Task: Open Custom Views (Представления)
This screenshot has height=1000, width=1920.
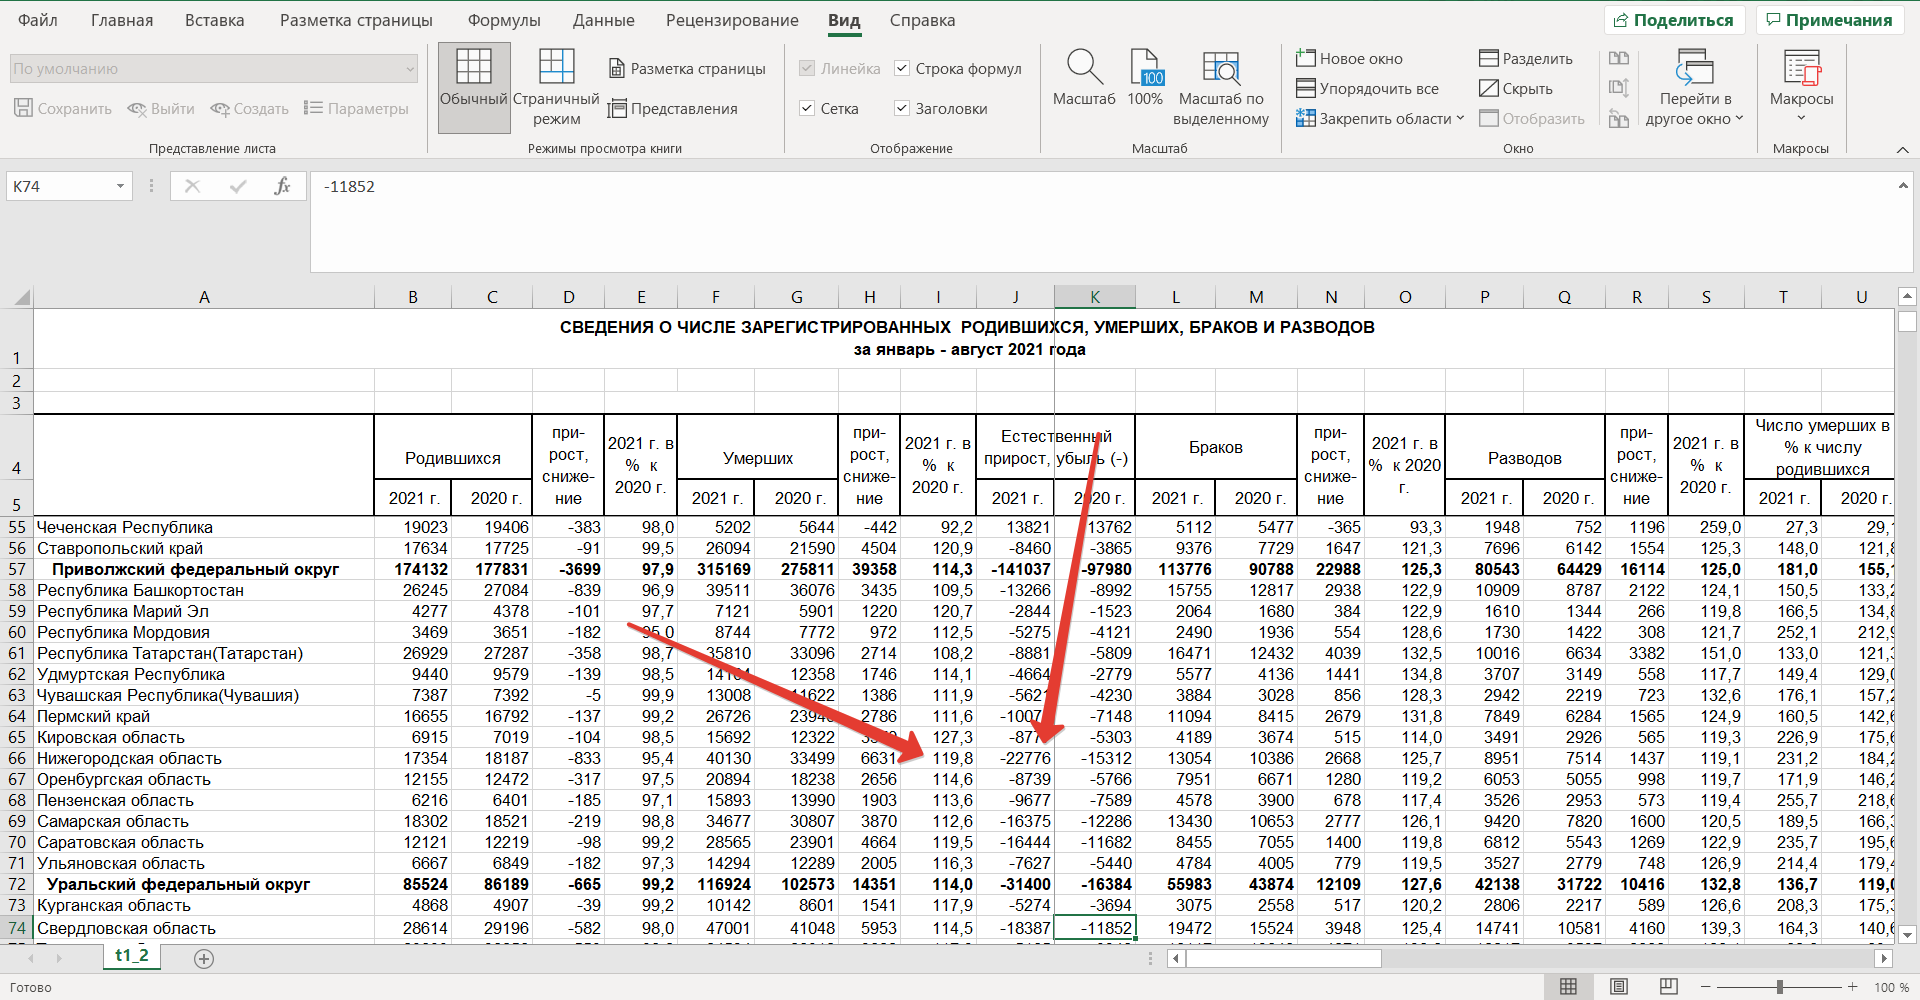Action: (x=673, y=109)
